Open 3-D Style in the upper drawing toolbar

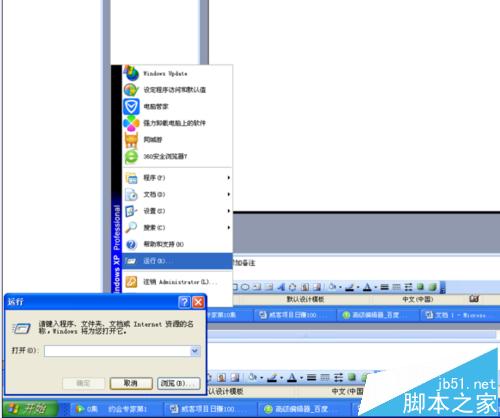click(x=432, y=287)
